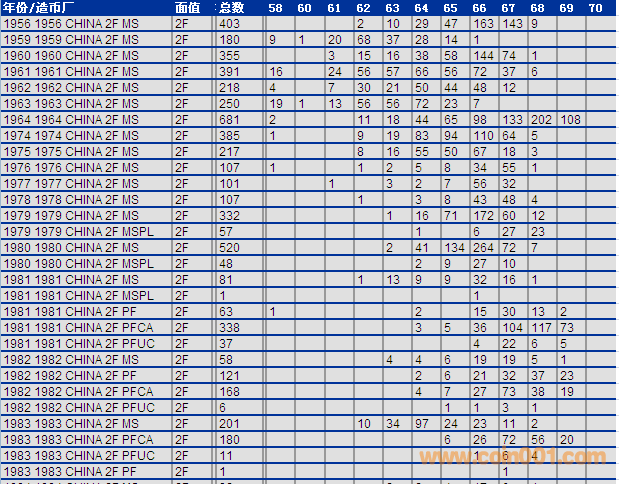Select the grade 65 column header
619x484 pixels.
point(450,7)
